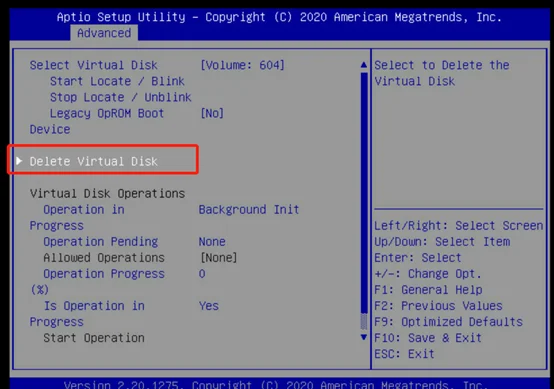Click the arrow beside Delete Virtual Disk
The width and height of the screenshot is (554, 389).
pos(19,161)
